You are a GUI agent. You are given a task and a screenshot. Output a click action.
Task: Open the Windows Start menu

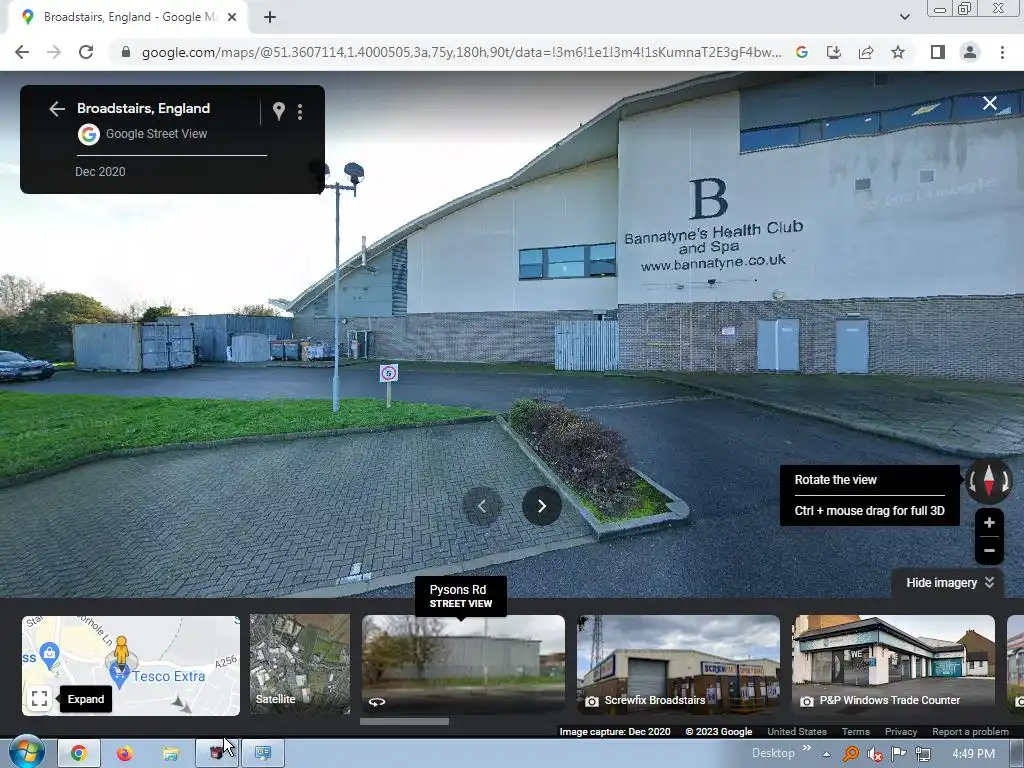click(27, 752)
